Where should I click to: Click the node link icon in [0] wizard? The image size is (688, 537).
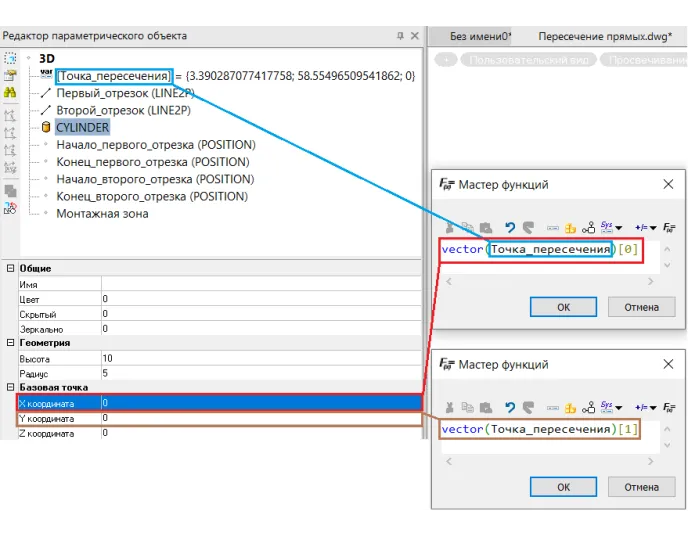click(x=588, y=227)
